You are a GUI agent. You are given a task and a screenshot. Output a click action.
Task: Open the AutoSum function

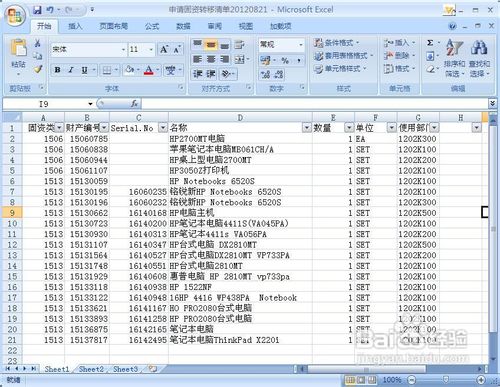[x=430, y=43]
